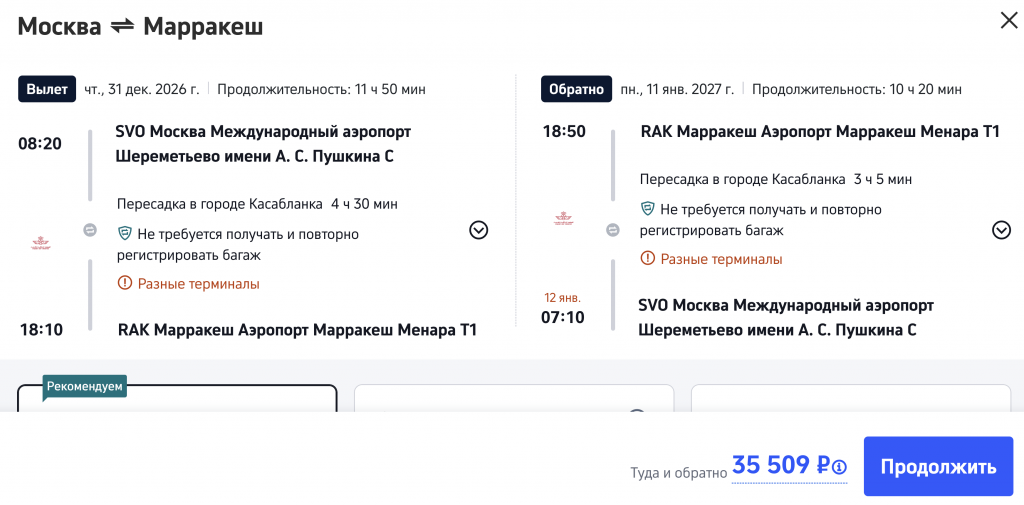Click the outbound layover stop icon

pyautogui.click(x=90, y=230)
